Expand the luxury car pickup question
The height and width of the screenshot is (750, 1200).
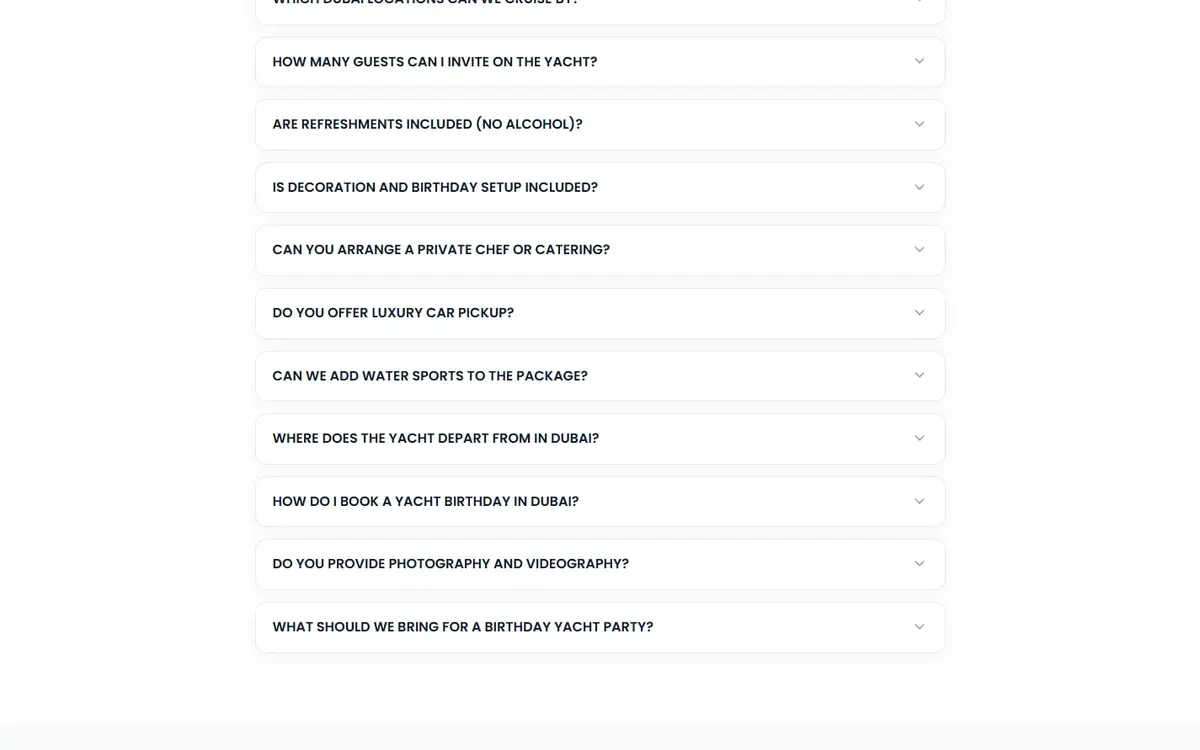(x=600, y=313)
